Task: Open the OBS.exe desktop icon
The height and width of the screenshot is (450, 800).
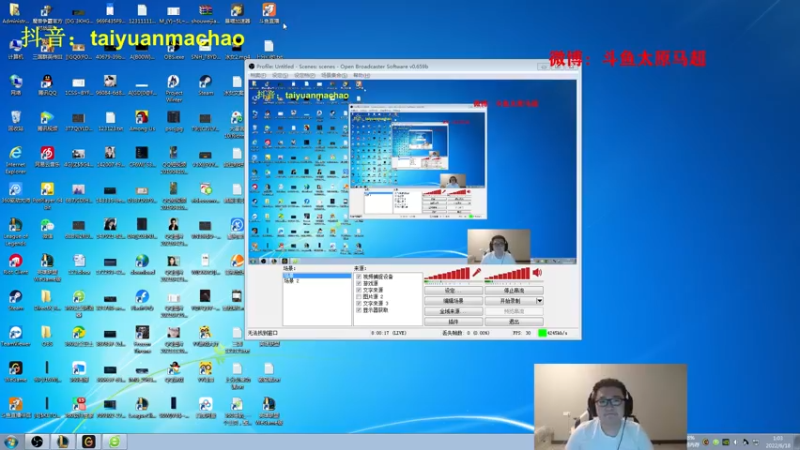Action: [173, 49]
